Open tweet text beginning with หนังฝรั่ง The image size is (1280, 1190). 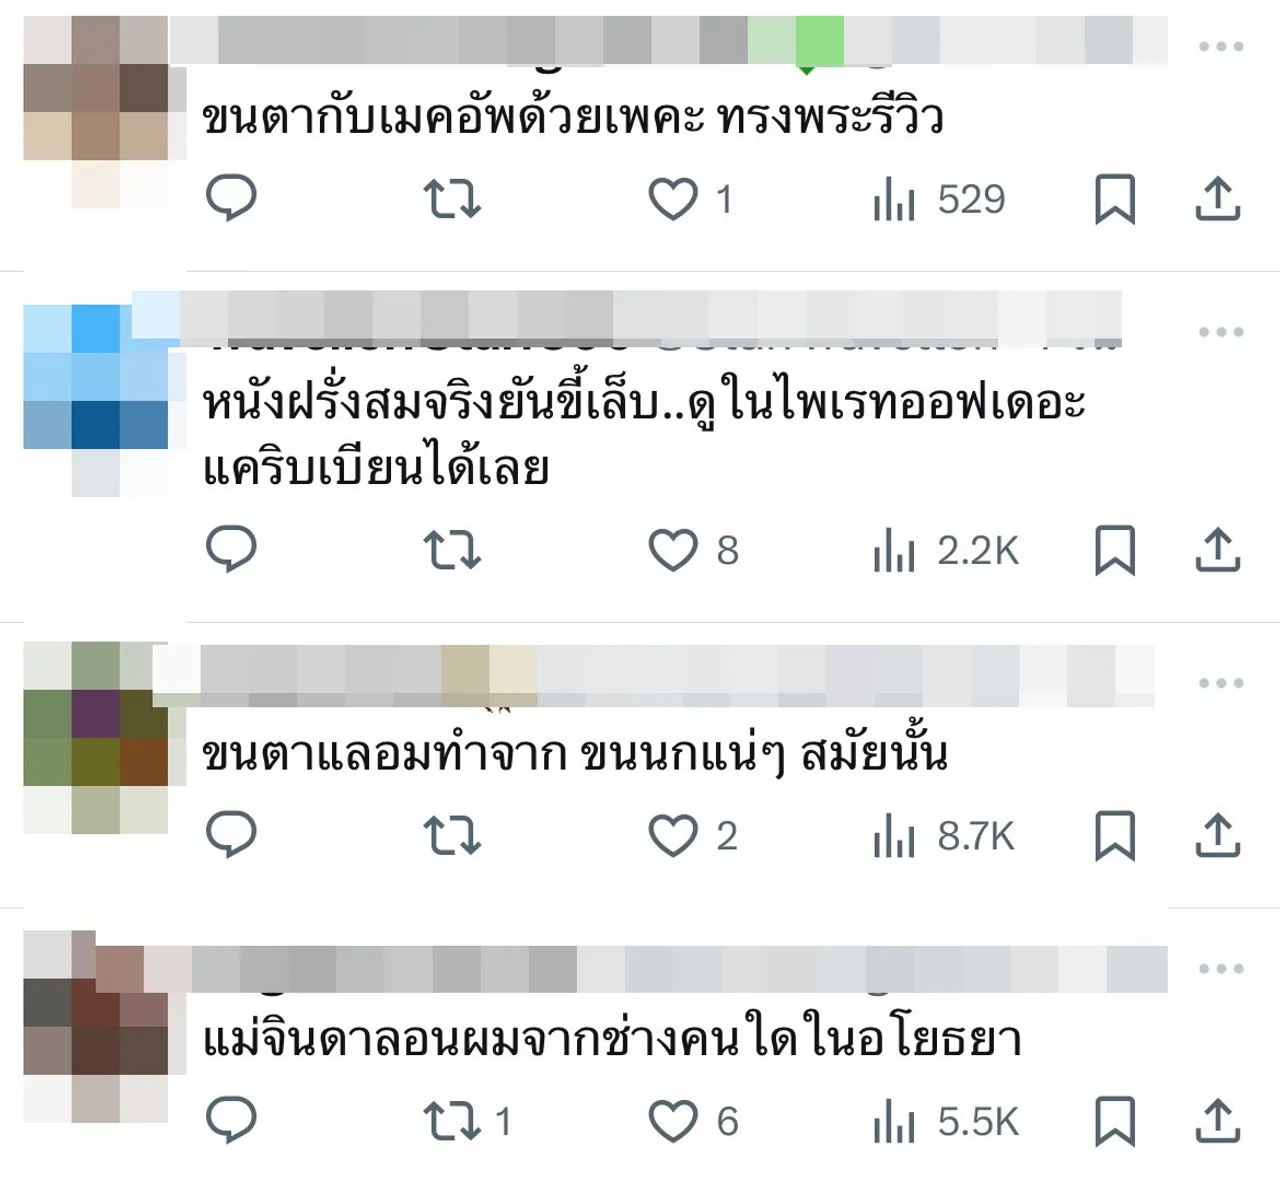click(644, 435)
